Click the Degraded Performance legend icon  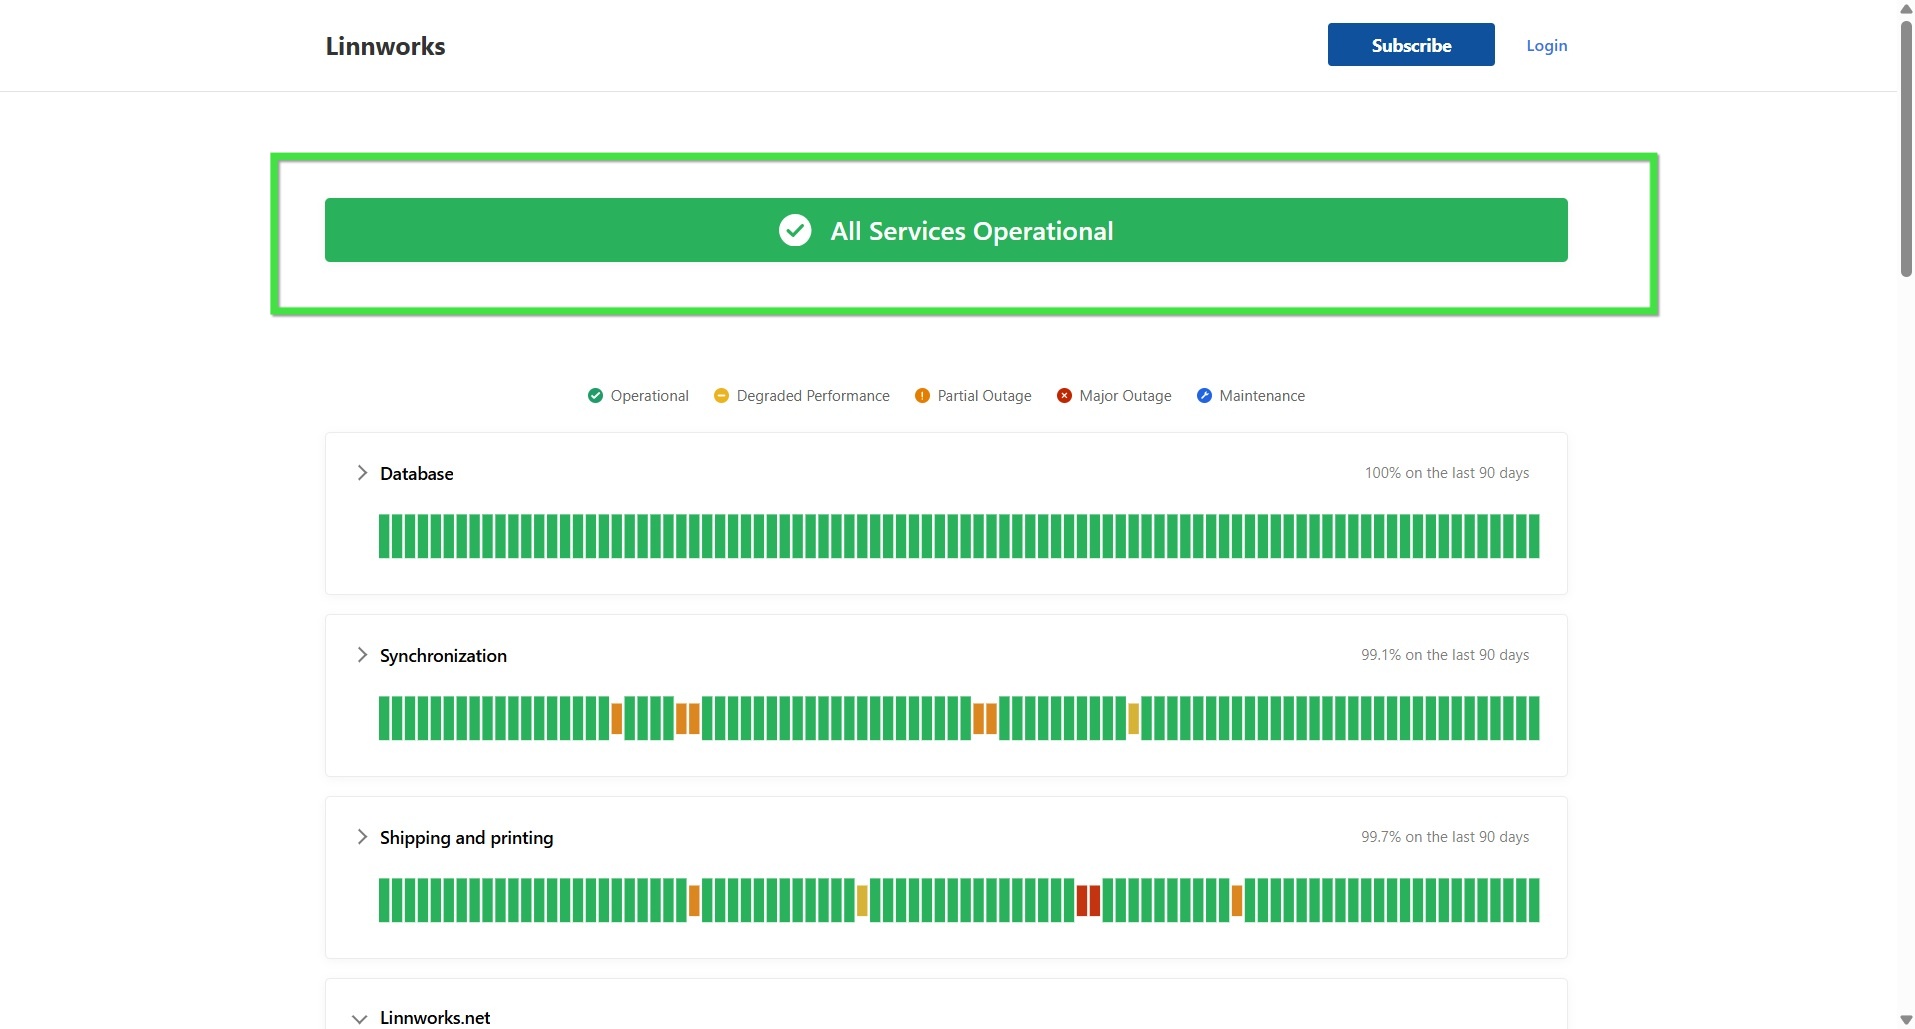(x=721, y=396)
